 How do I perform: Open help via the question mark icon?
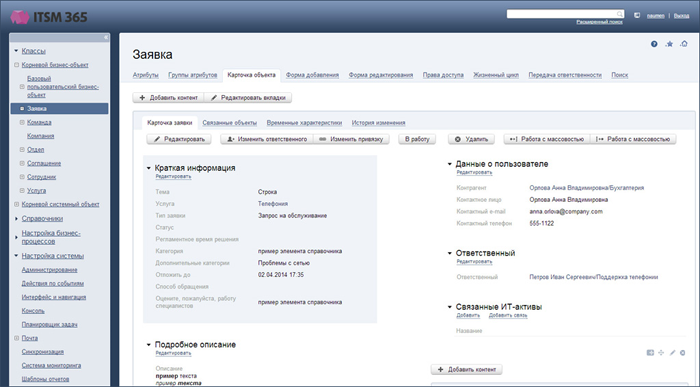pyautogui.click(x=654, y=44)
